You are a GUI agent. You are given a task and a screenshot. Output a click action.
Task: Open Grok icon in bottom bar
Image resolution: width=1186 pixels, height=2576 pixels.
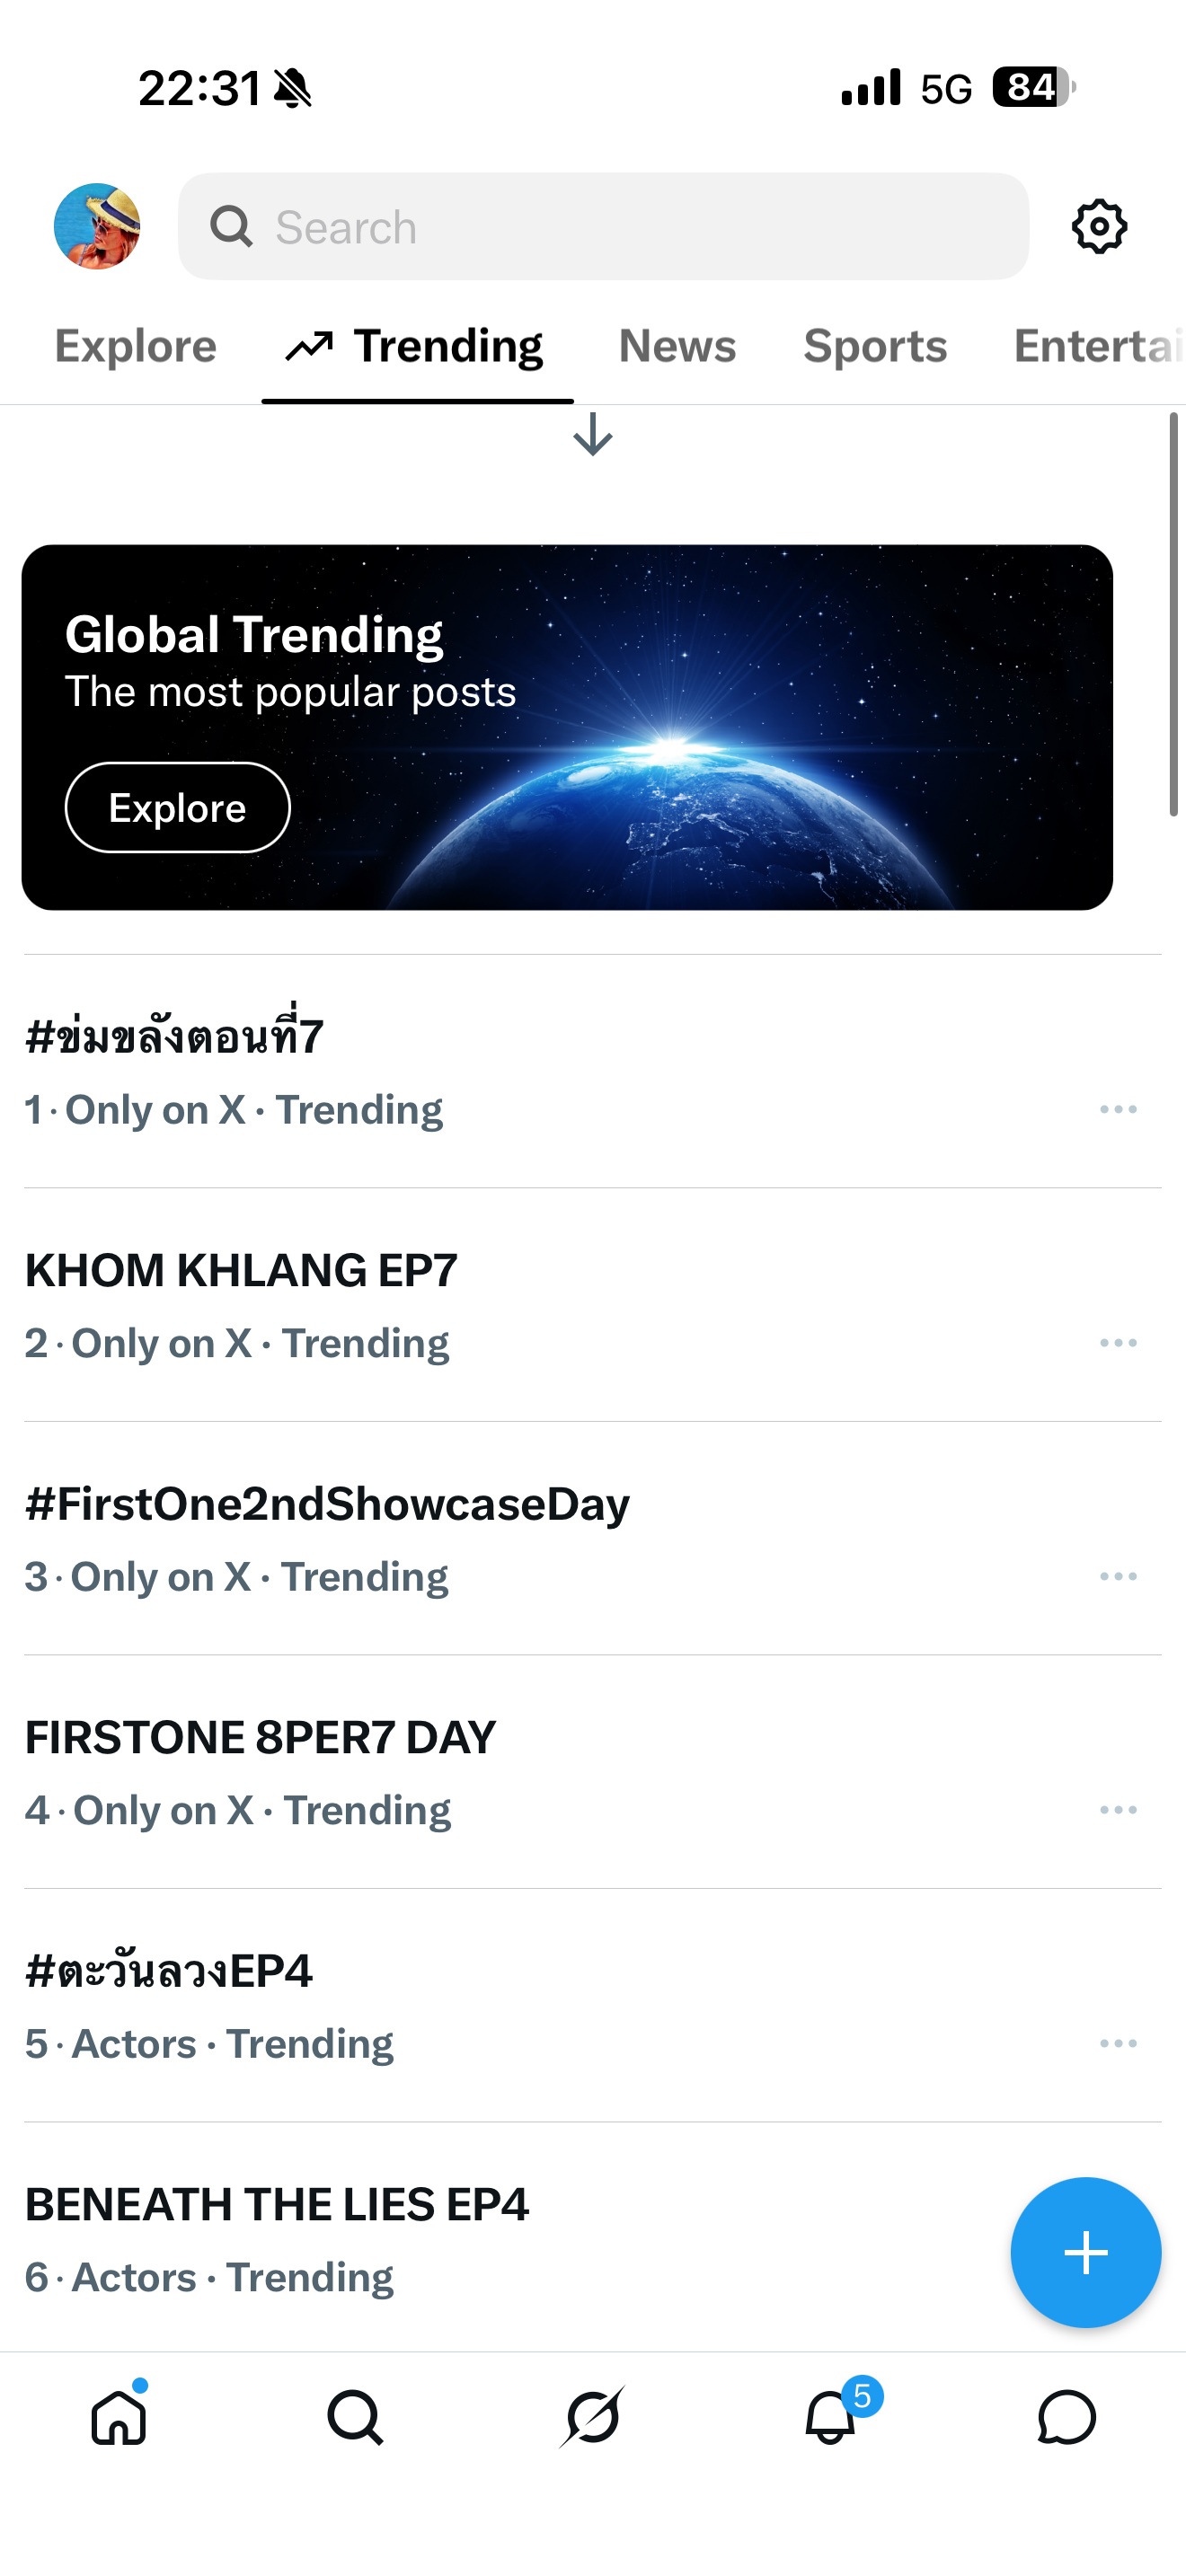coord(593,2417)
